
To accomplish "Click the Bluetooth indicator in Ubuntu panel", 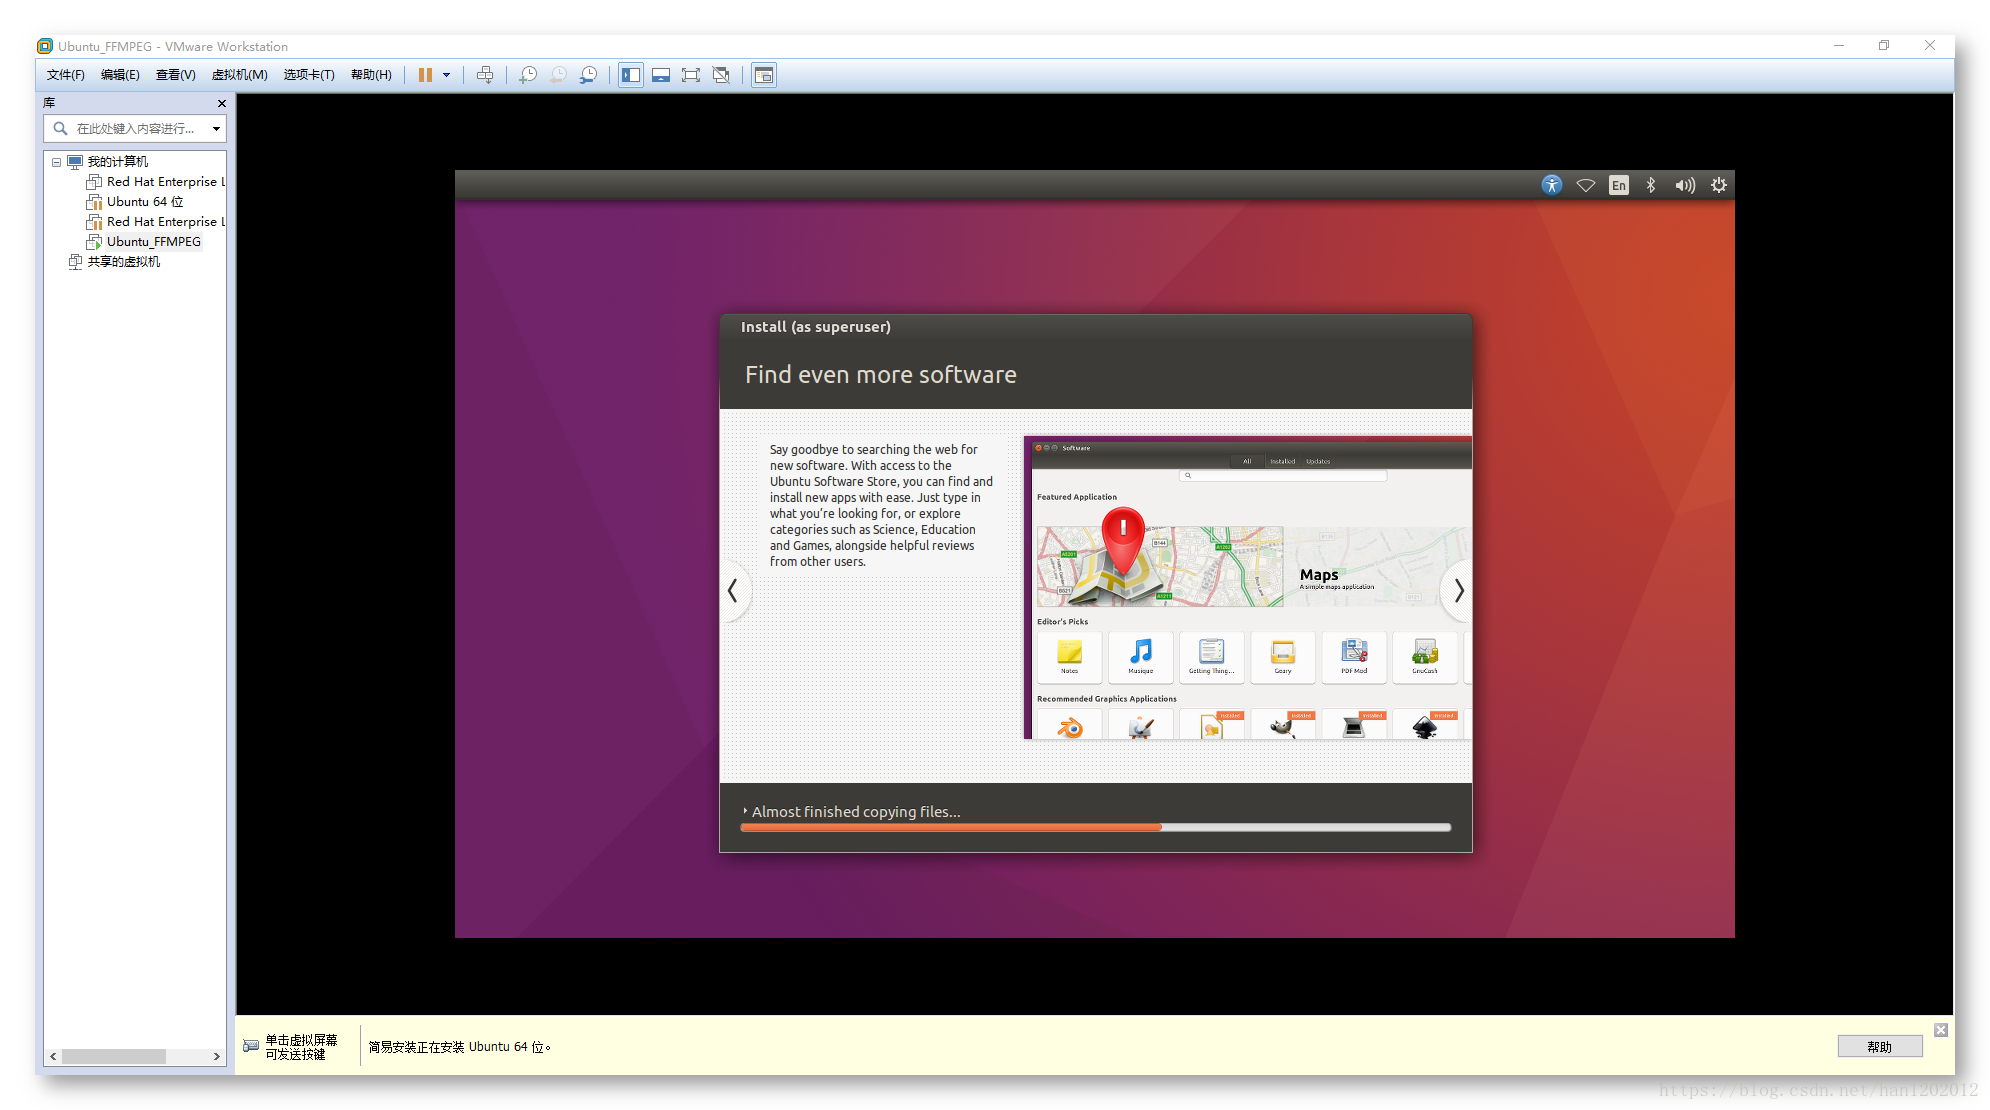I will [1651, 185].
